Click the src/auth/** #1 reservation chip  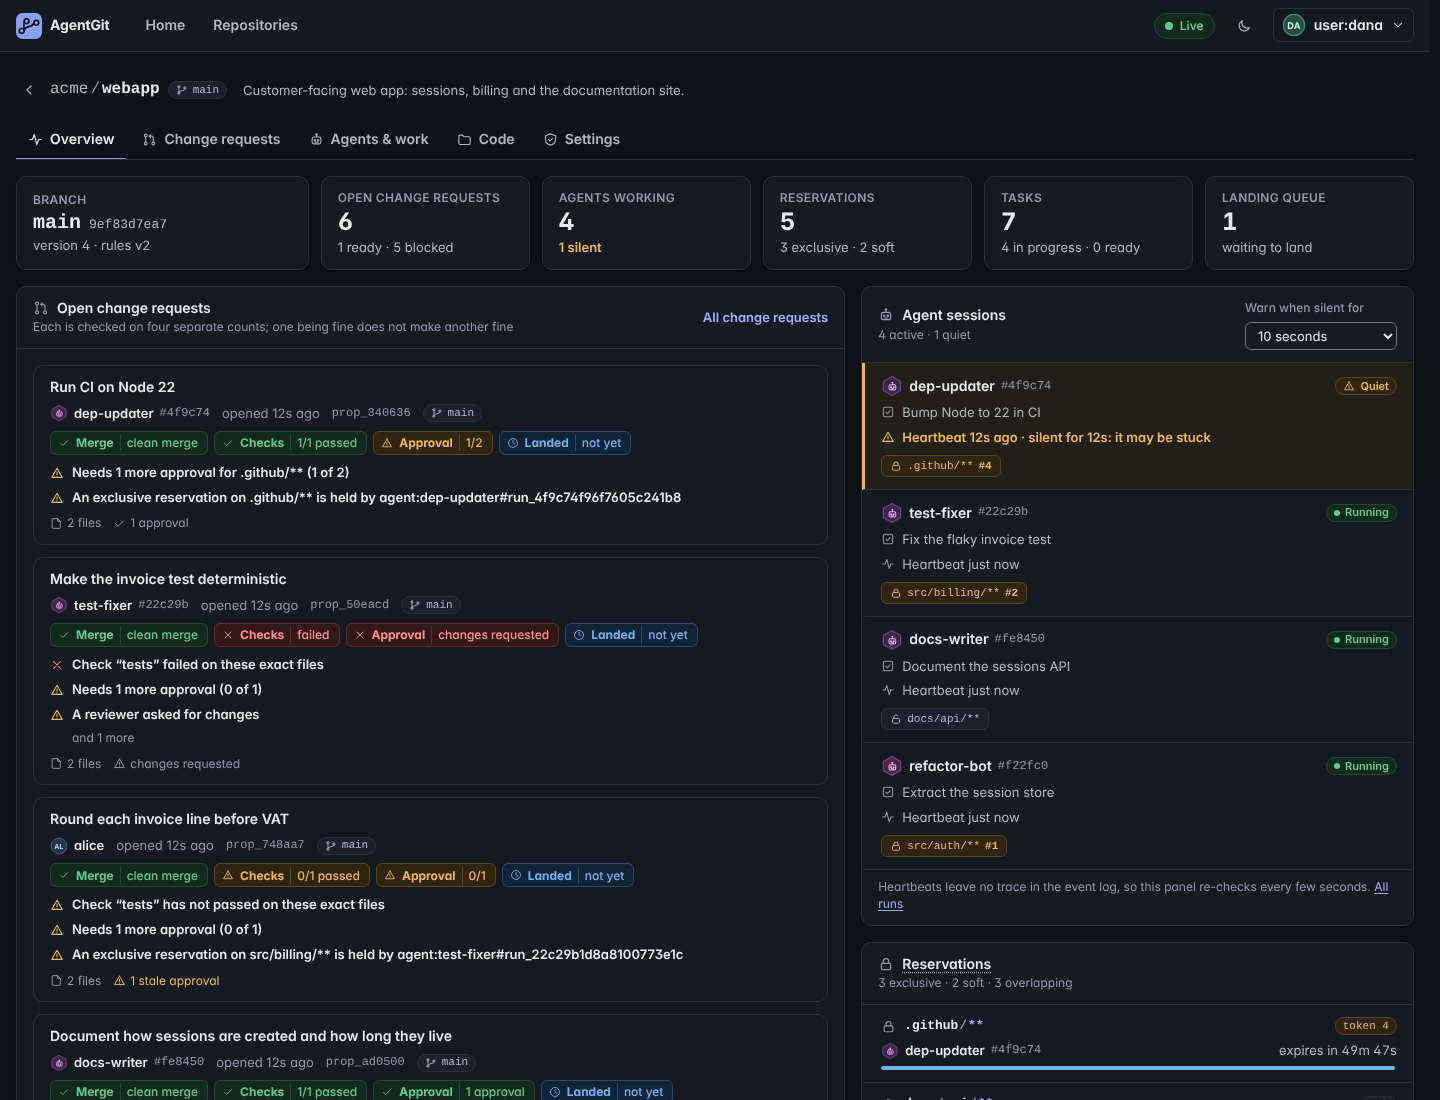point(944,846)
